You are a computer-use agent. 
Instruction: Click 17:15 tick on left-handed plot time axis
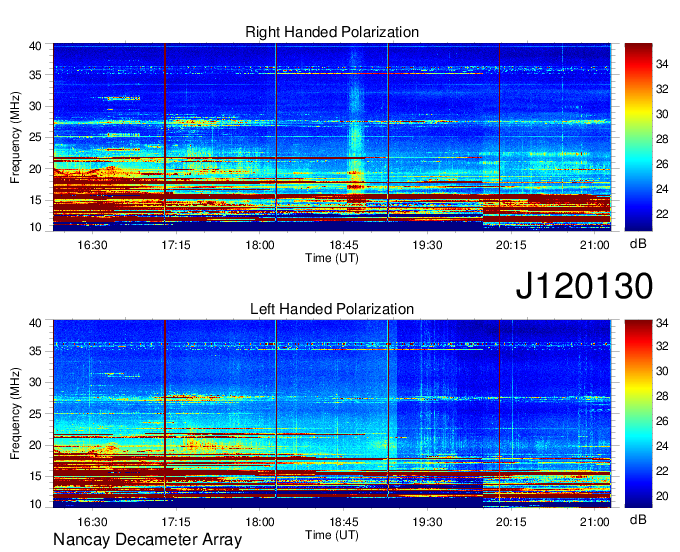pos(176,522)
